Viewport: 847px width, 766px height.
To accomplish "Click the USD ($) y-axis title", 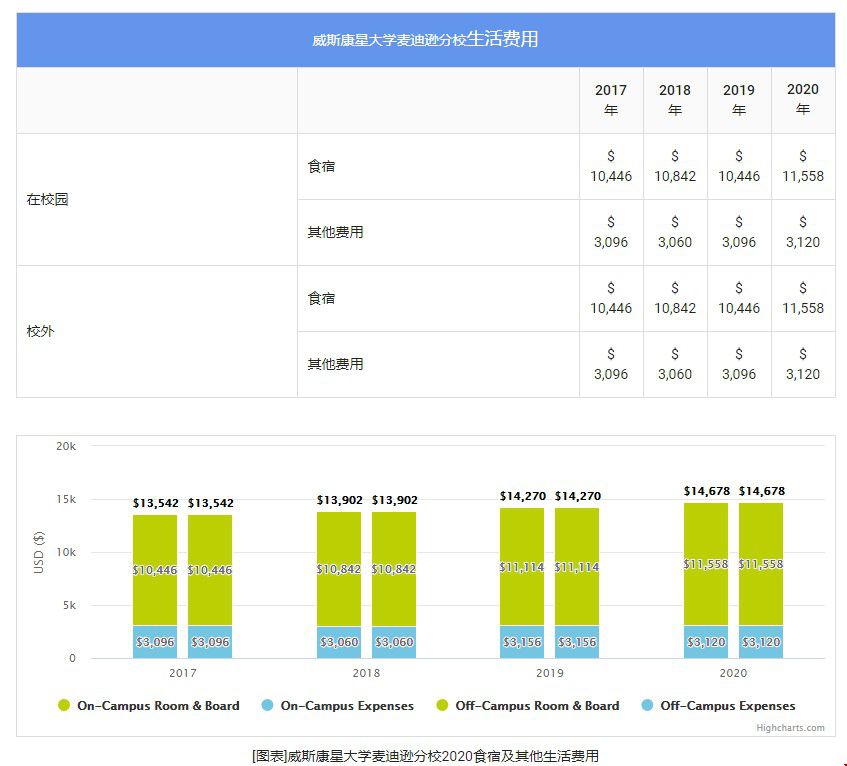I will pos(39,552).
